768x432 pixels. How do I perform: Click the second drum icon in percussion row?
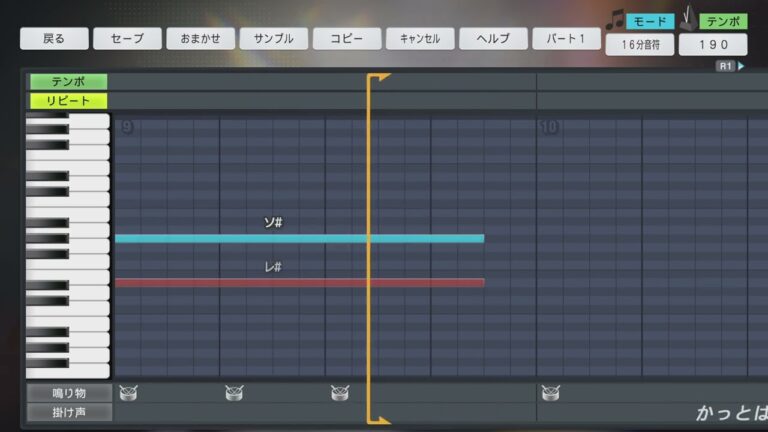235,393
